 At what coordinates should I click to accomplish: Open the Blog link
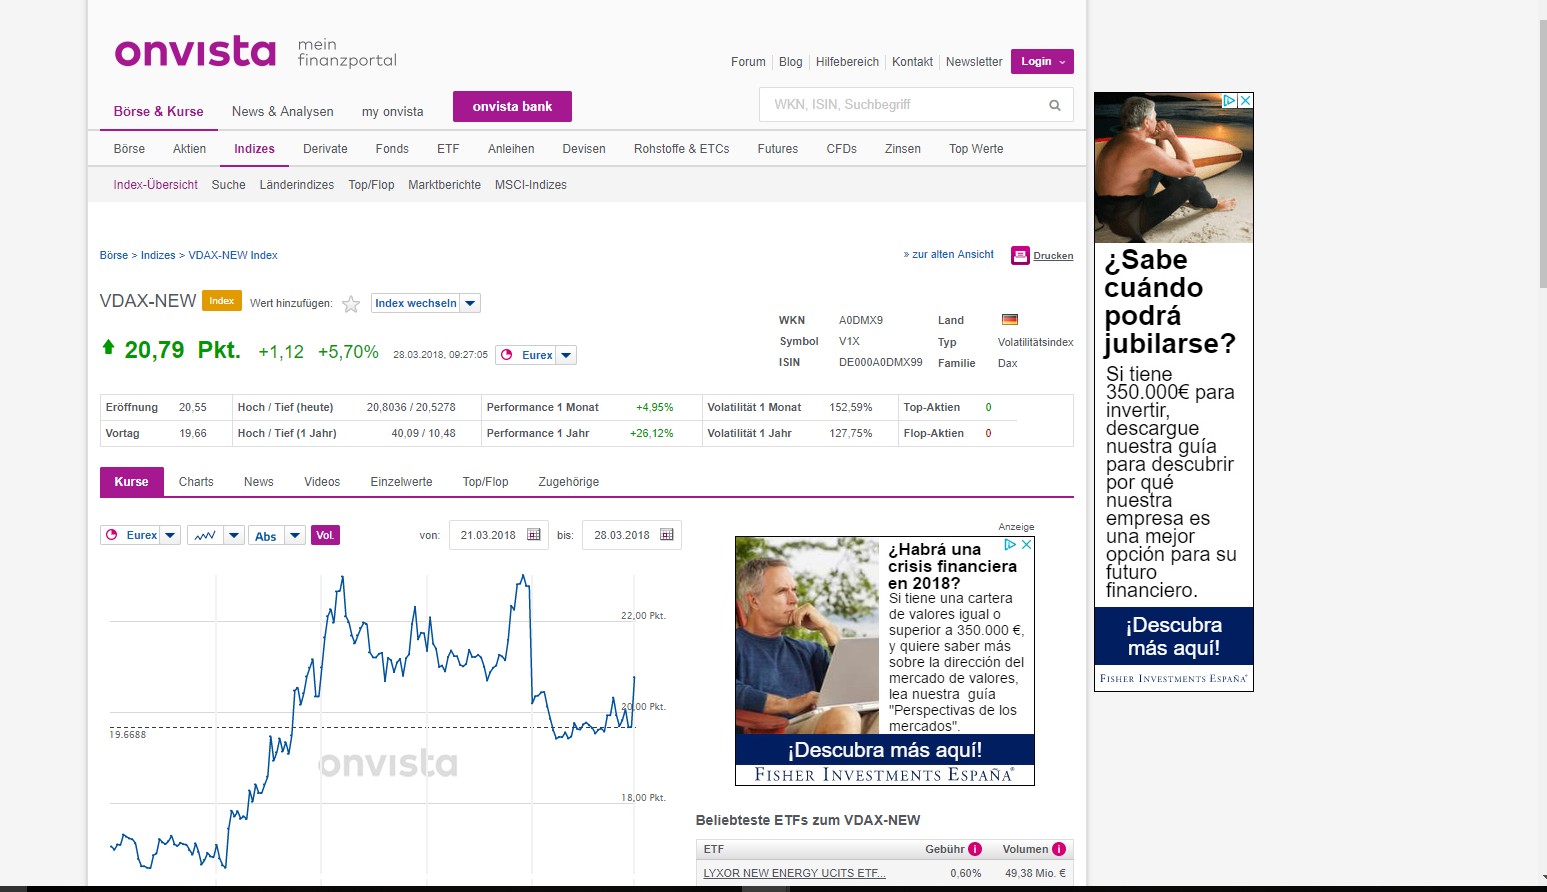(x=791, y=62)
